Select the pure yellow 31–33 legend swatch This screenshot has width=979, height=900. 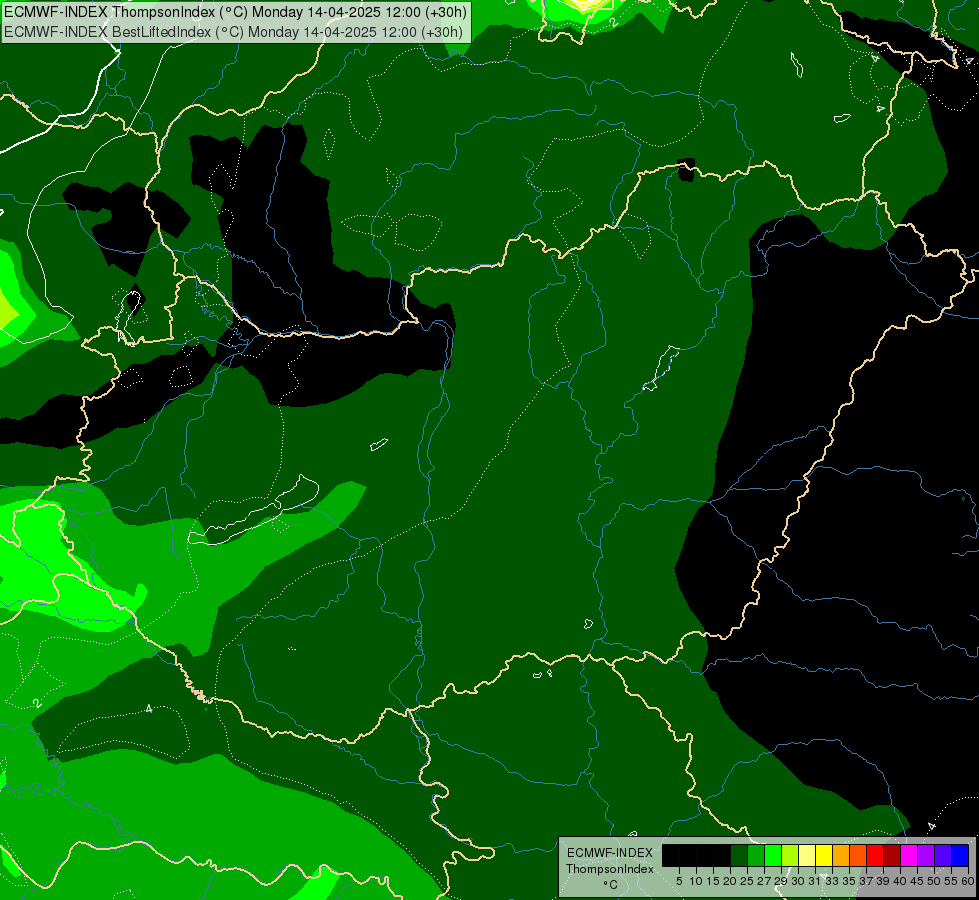click(x=824, y=855)
